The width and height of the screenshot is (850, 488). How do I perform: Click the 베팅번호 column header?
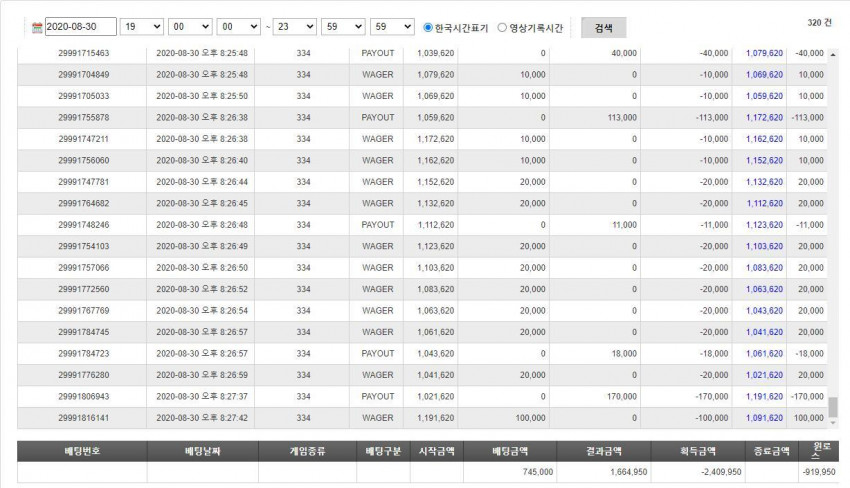point(82,451)
